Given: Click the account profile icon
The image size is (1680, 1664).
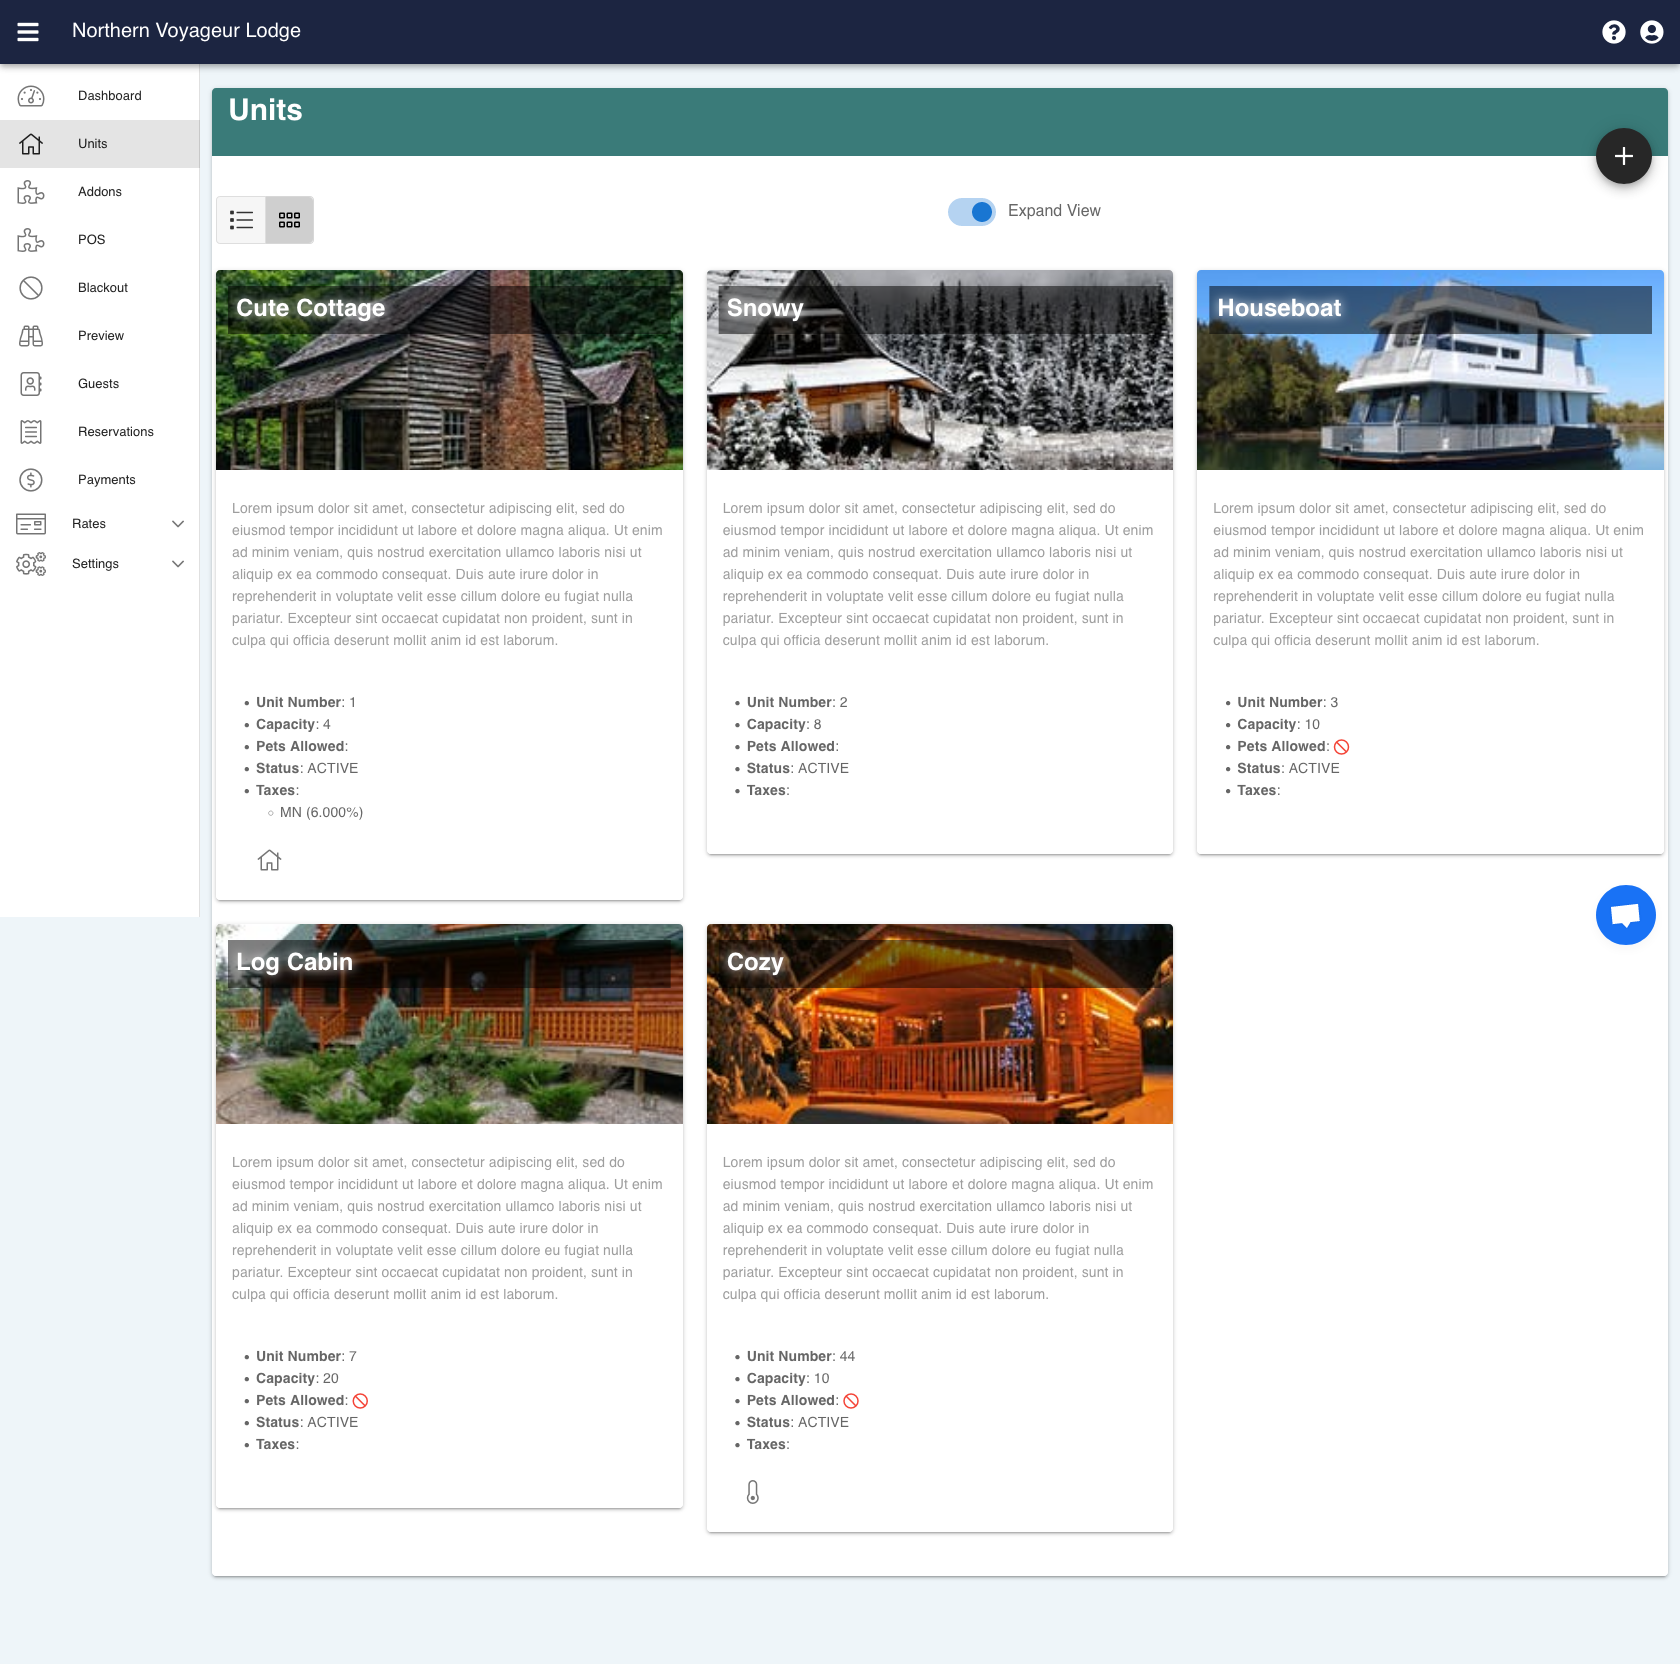Looking at the screenshot, I should point(1651,31).
